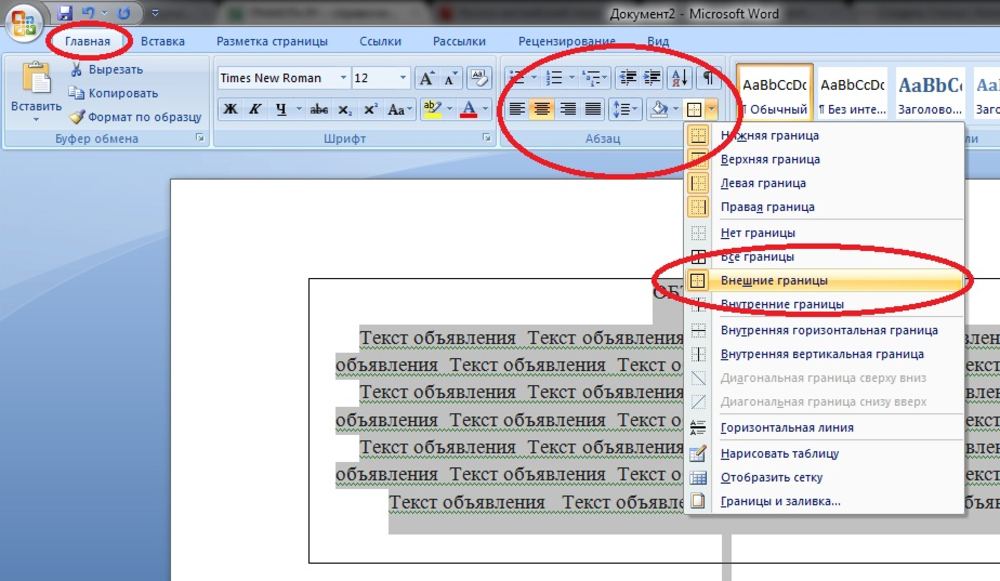Viewport: 1000px width, 581px height.
Task: Increase font size with grow button
Action: coord(426,78)
